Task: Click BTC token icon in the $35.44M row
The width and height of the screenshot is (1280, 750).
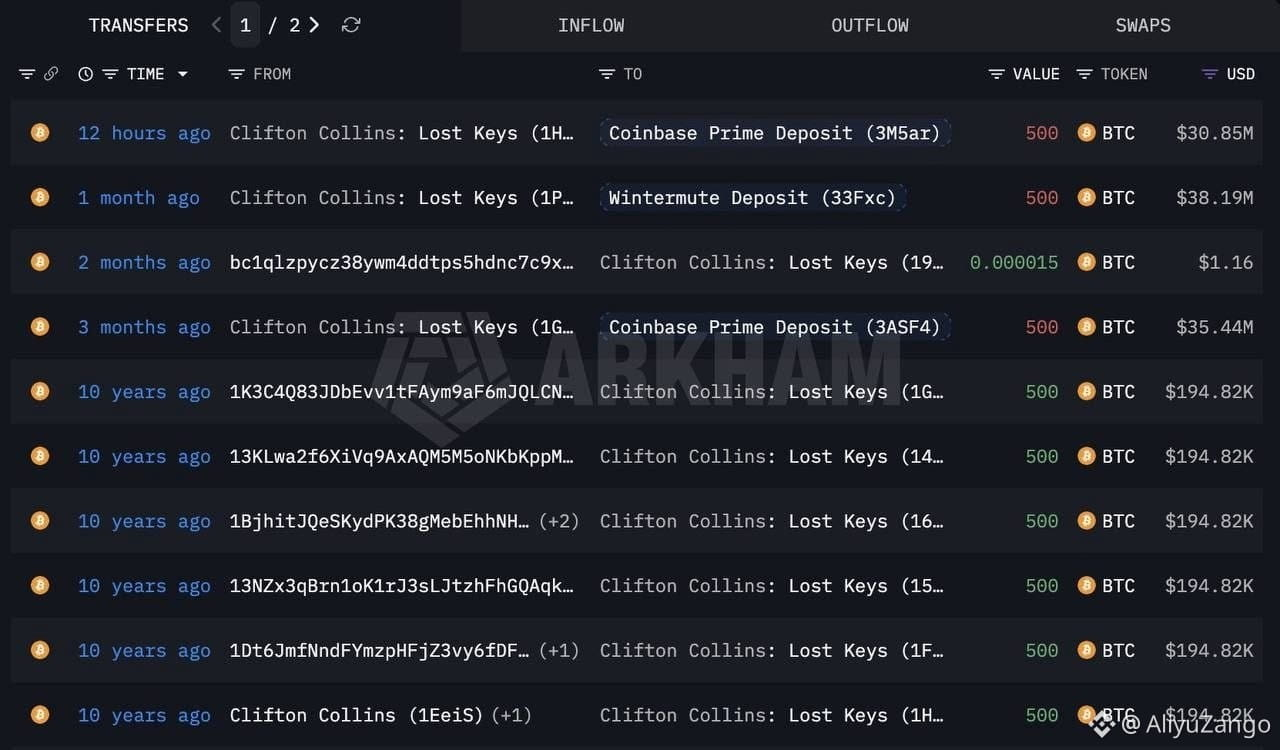Action: [x=1086, y=326]
